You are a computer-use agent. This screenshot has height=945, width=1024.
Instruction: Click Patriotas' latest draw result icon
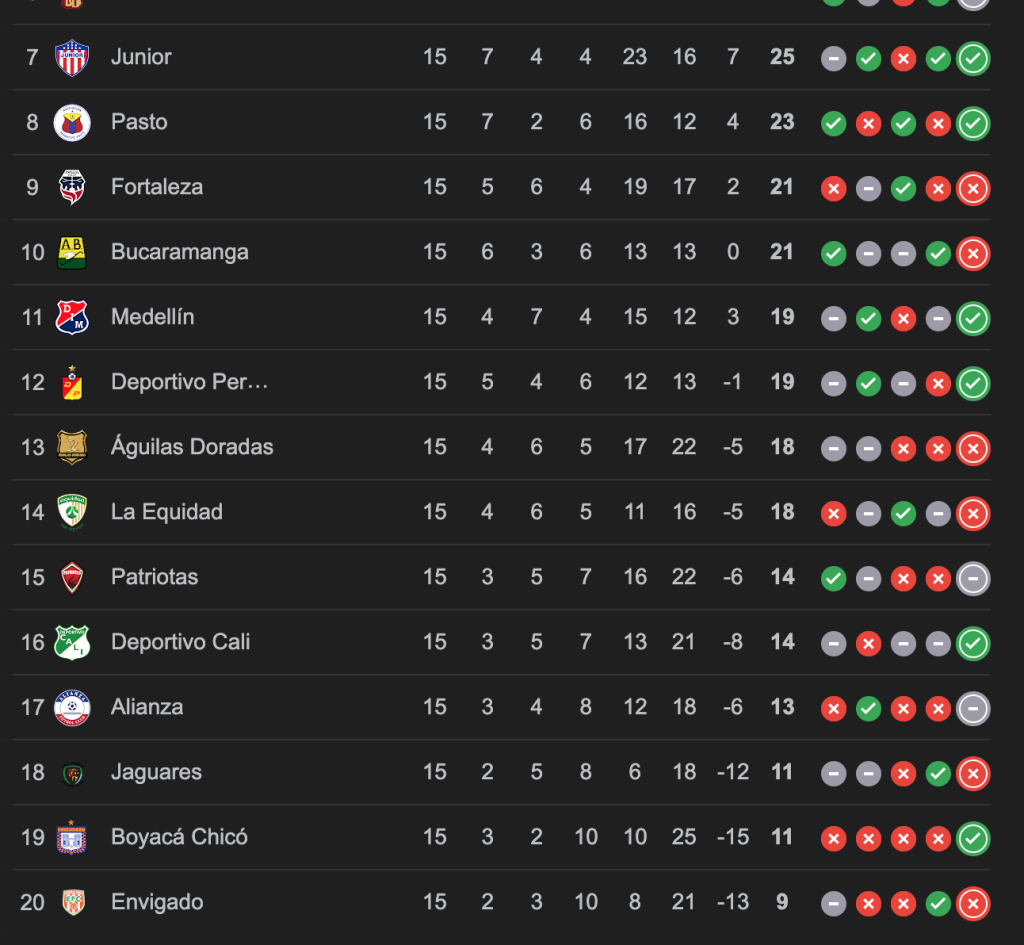point(973,578)
